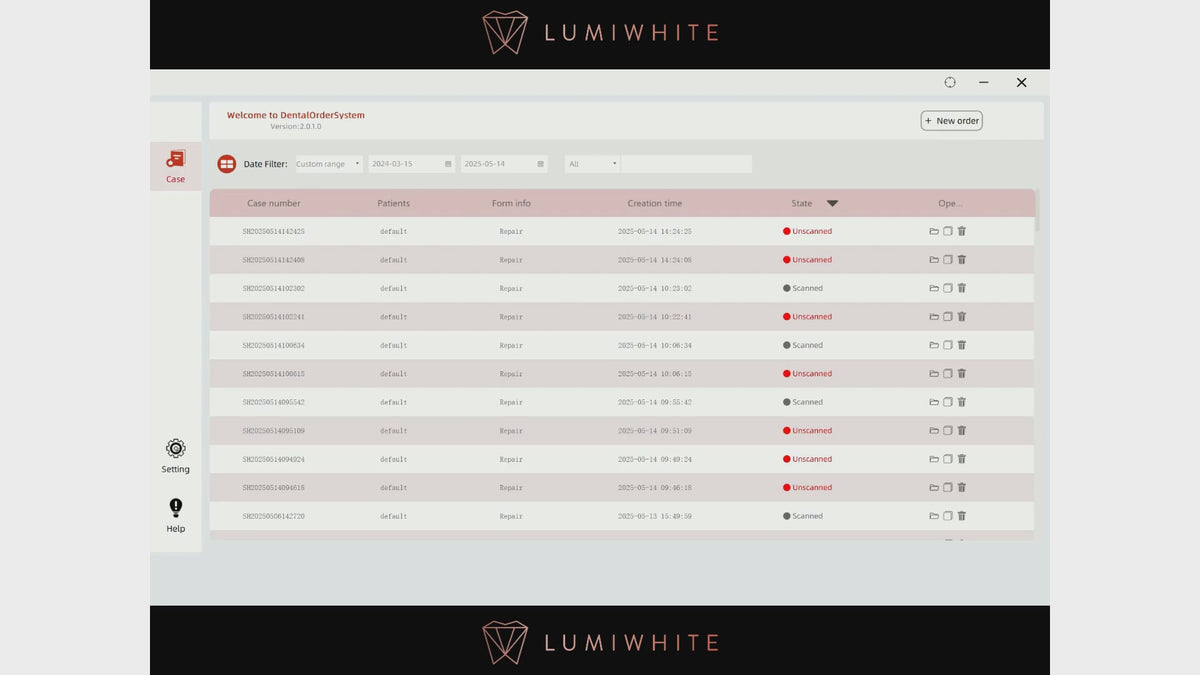Open folder for case SH20250514094618
Screen dimensions: 1200x675
[934, 488]
